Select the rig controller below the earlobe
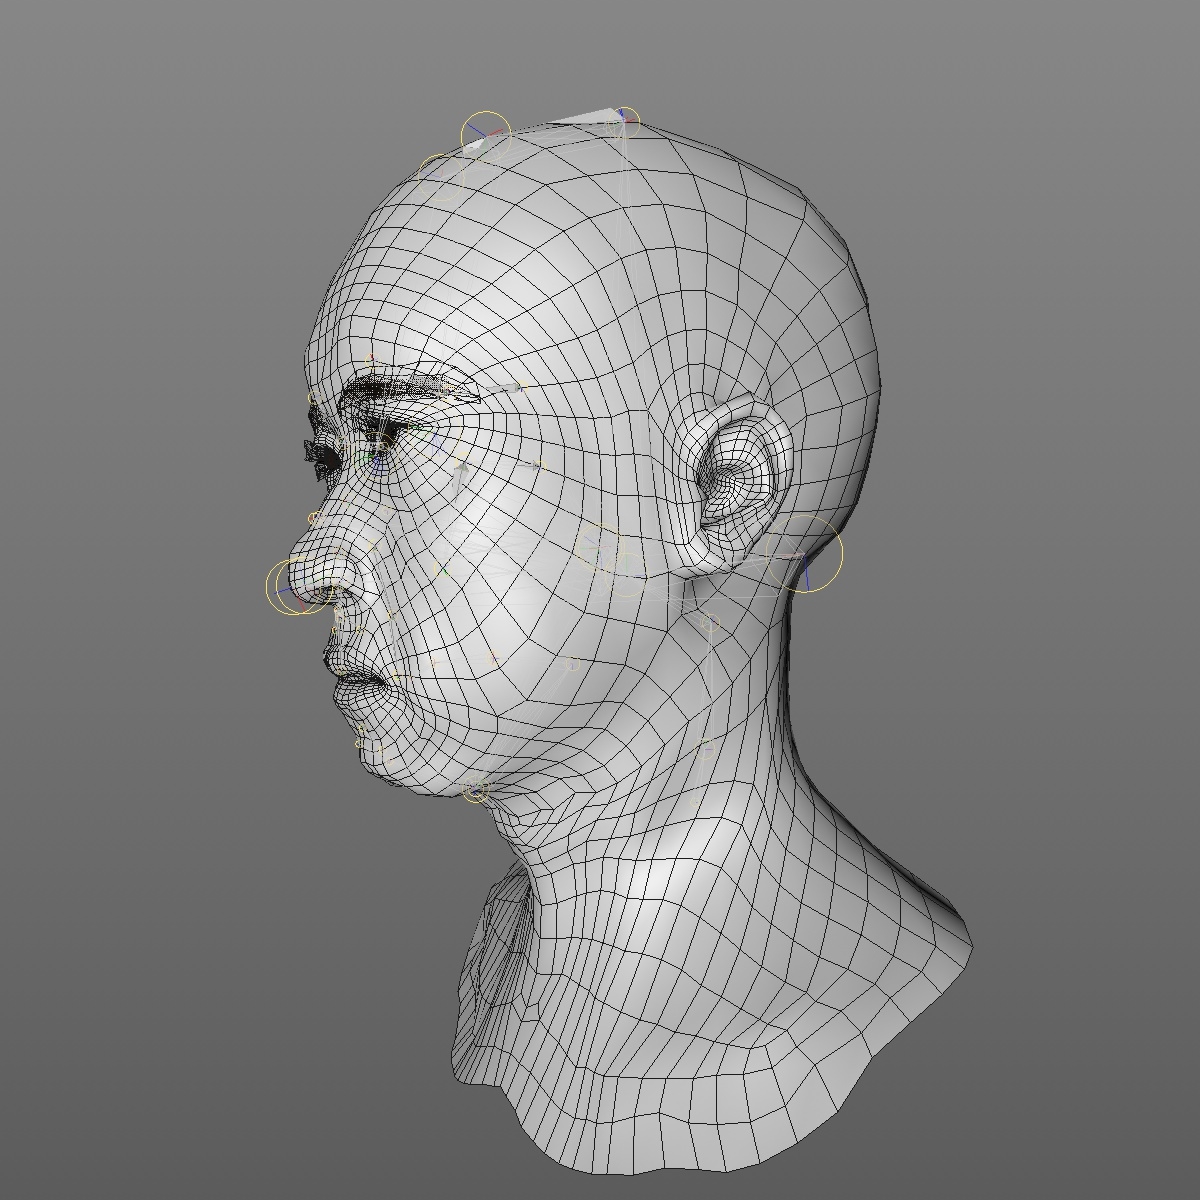The height and width of the screenshot is (1200, 1200). [x=710, y=622]
